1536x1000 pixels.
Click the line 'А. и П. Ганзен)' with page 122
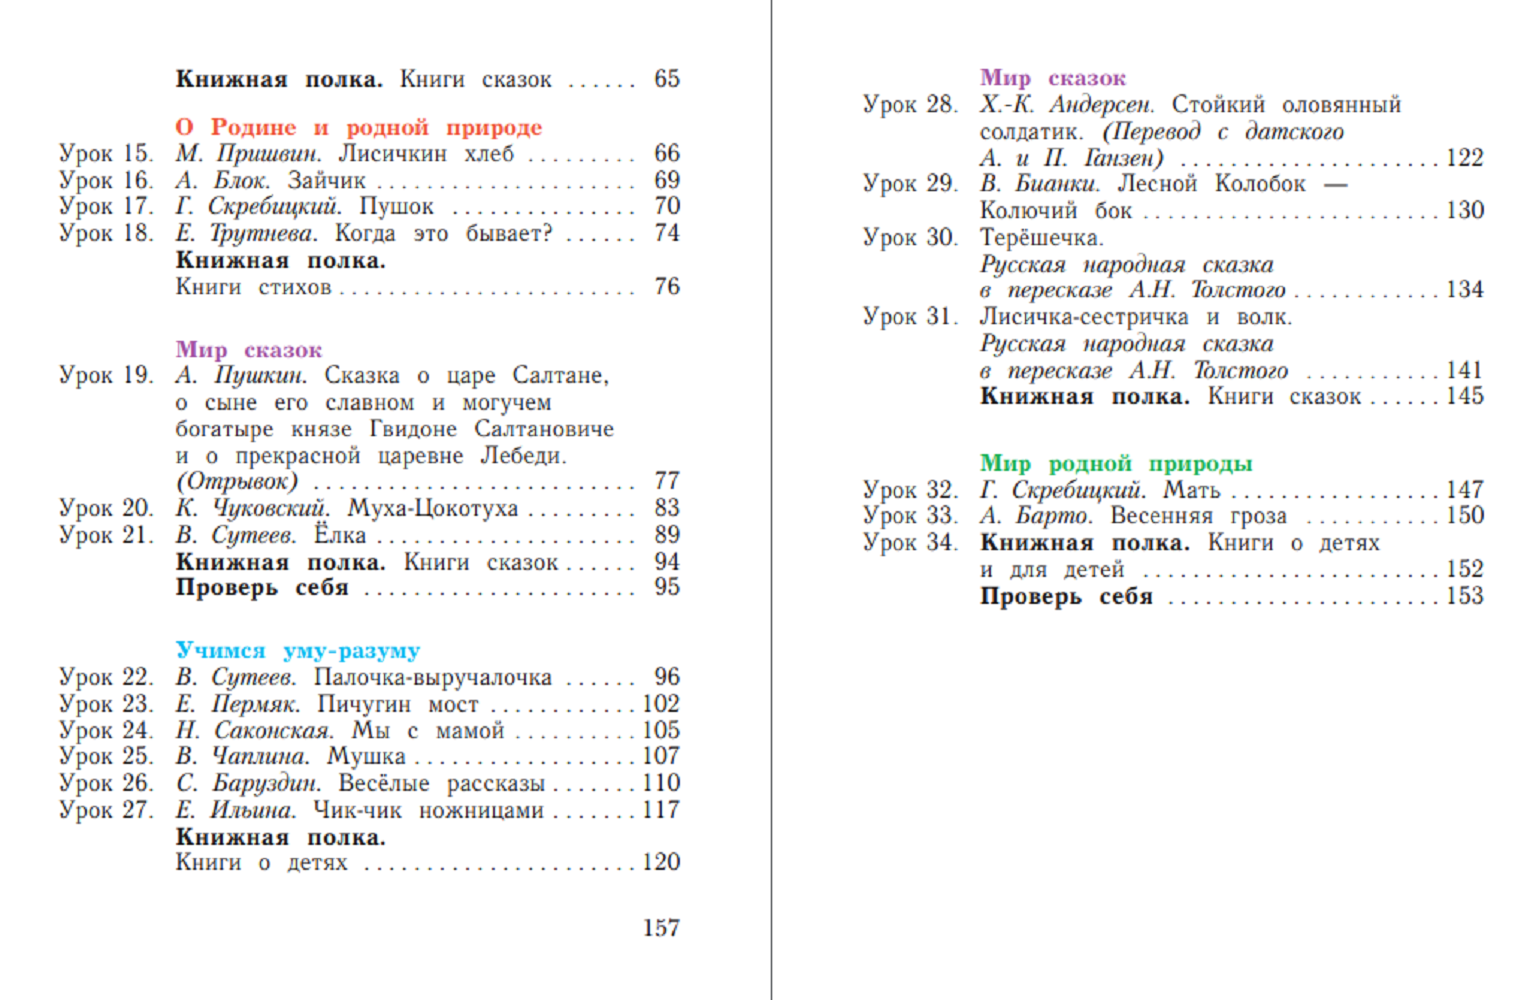click(1232, 158)
